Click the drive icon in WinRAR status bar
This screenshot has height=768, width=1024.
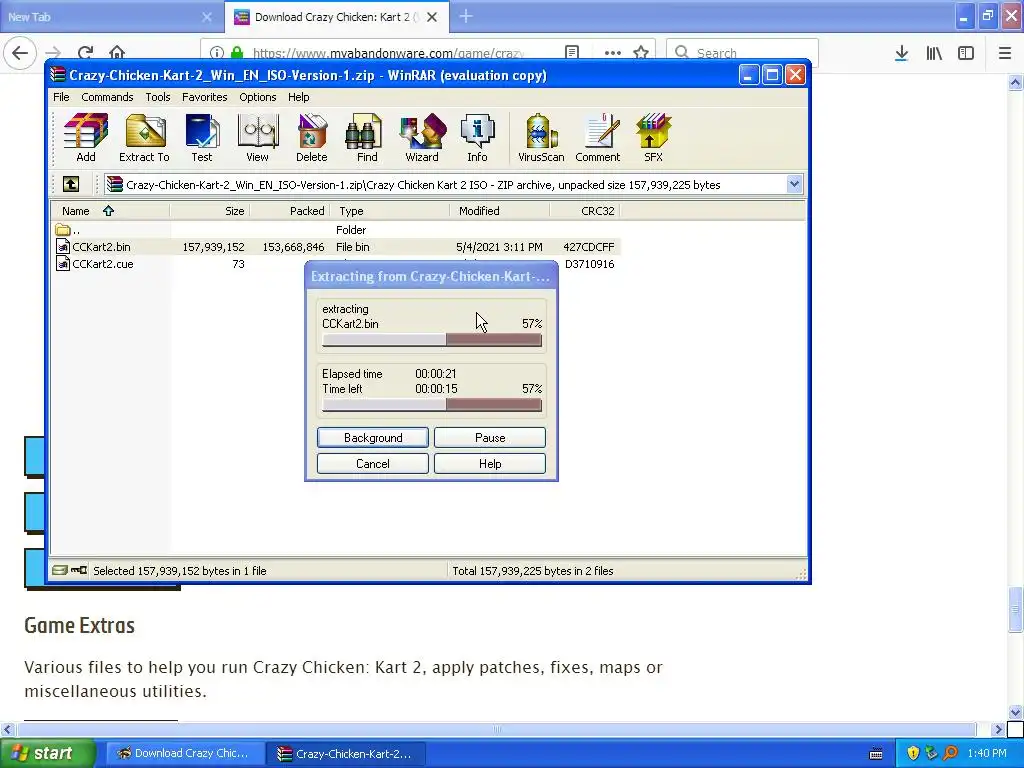[59, 570]
